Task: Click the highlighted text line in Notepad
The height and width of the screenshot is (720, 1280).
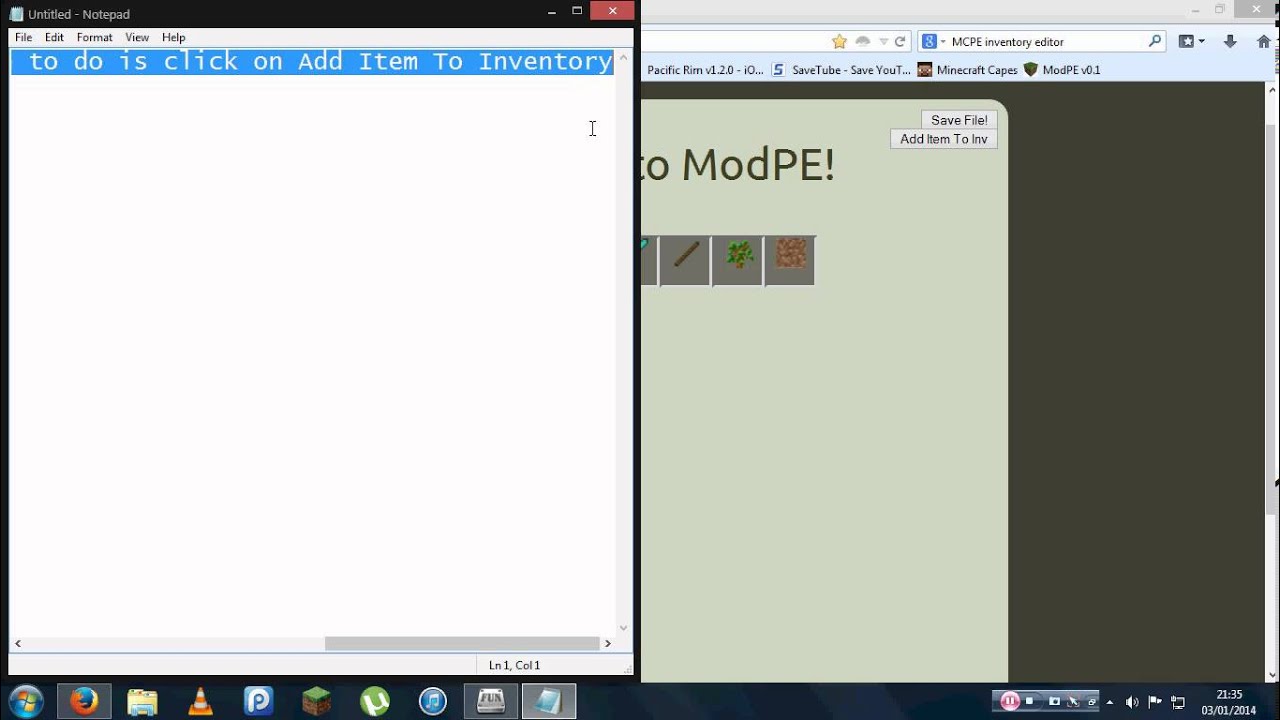Action: pos(312,62)
